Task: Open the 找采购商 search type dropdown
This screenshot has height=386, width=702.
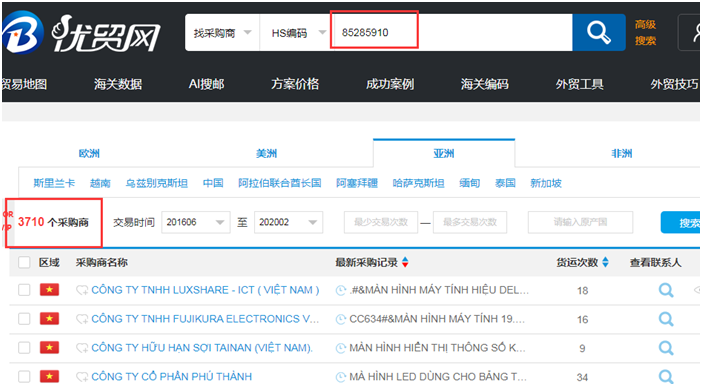Action: click(222, 33)
